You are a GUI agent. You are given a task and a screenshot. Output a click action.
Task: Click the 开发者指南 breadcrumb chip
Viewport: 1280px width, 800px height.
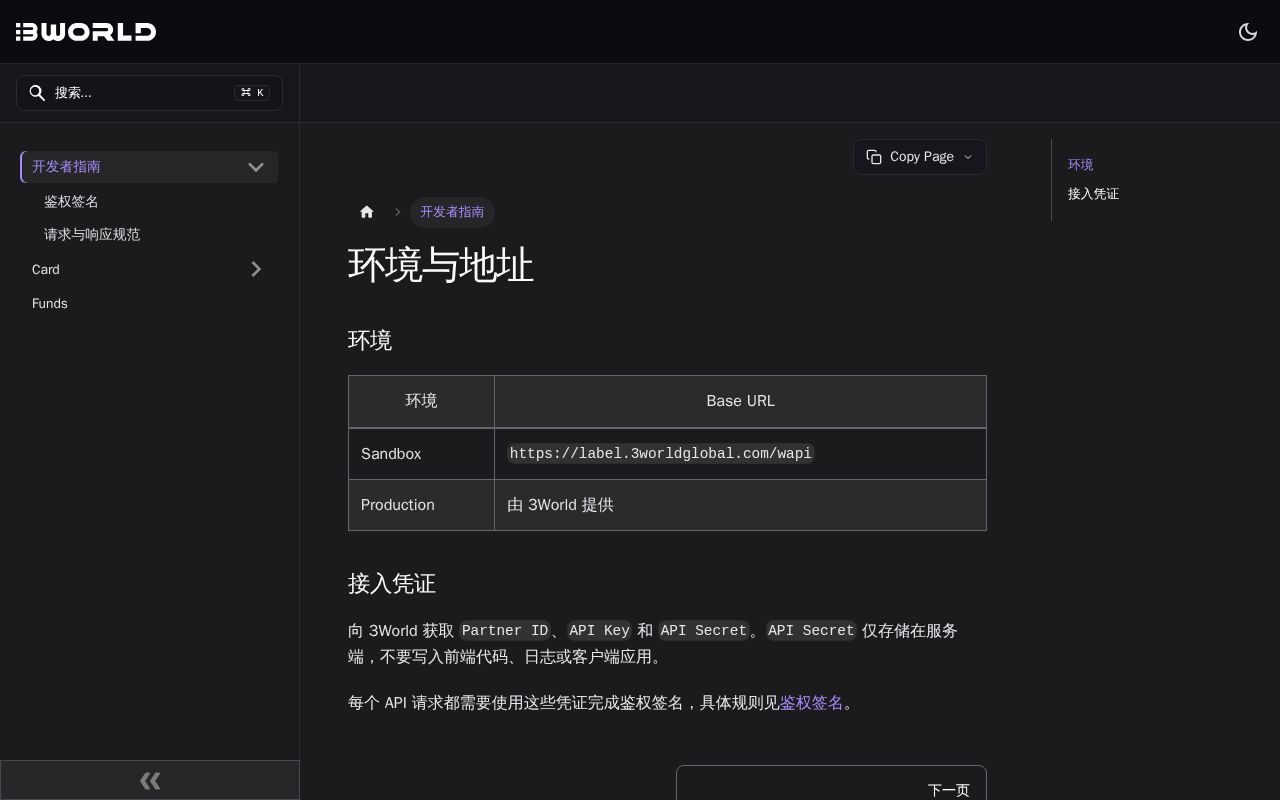pos(452,212)
